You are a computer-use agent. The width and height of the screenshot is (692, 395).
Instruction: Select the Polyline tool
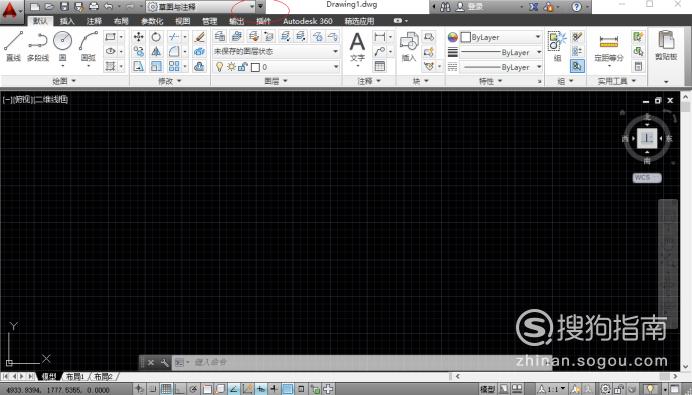coord(38,46)
